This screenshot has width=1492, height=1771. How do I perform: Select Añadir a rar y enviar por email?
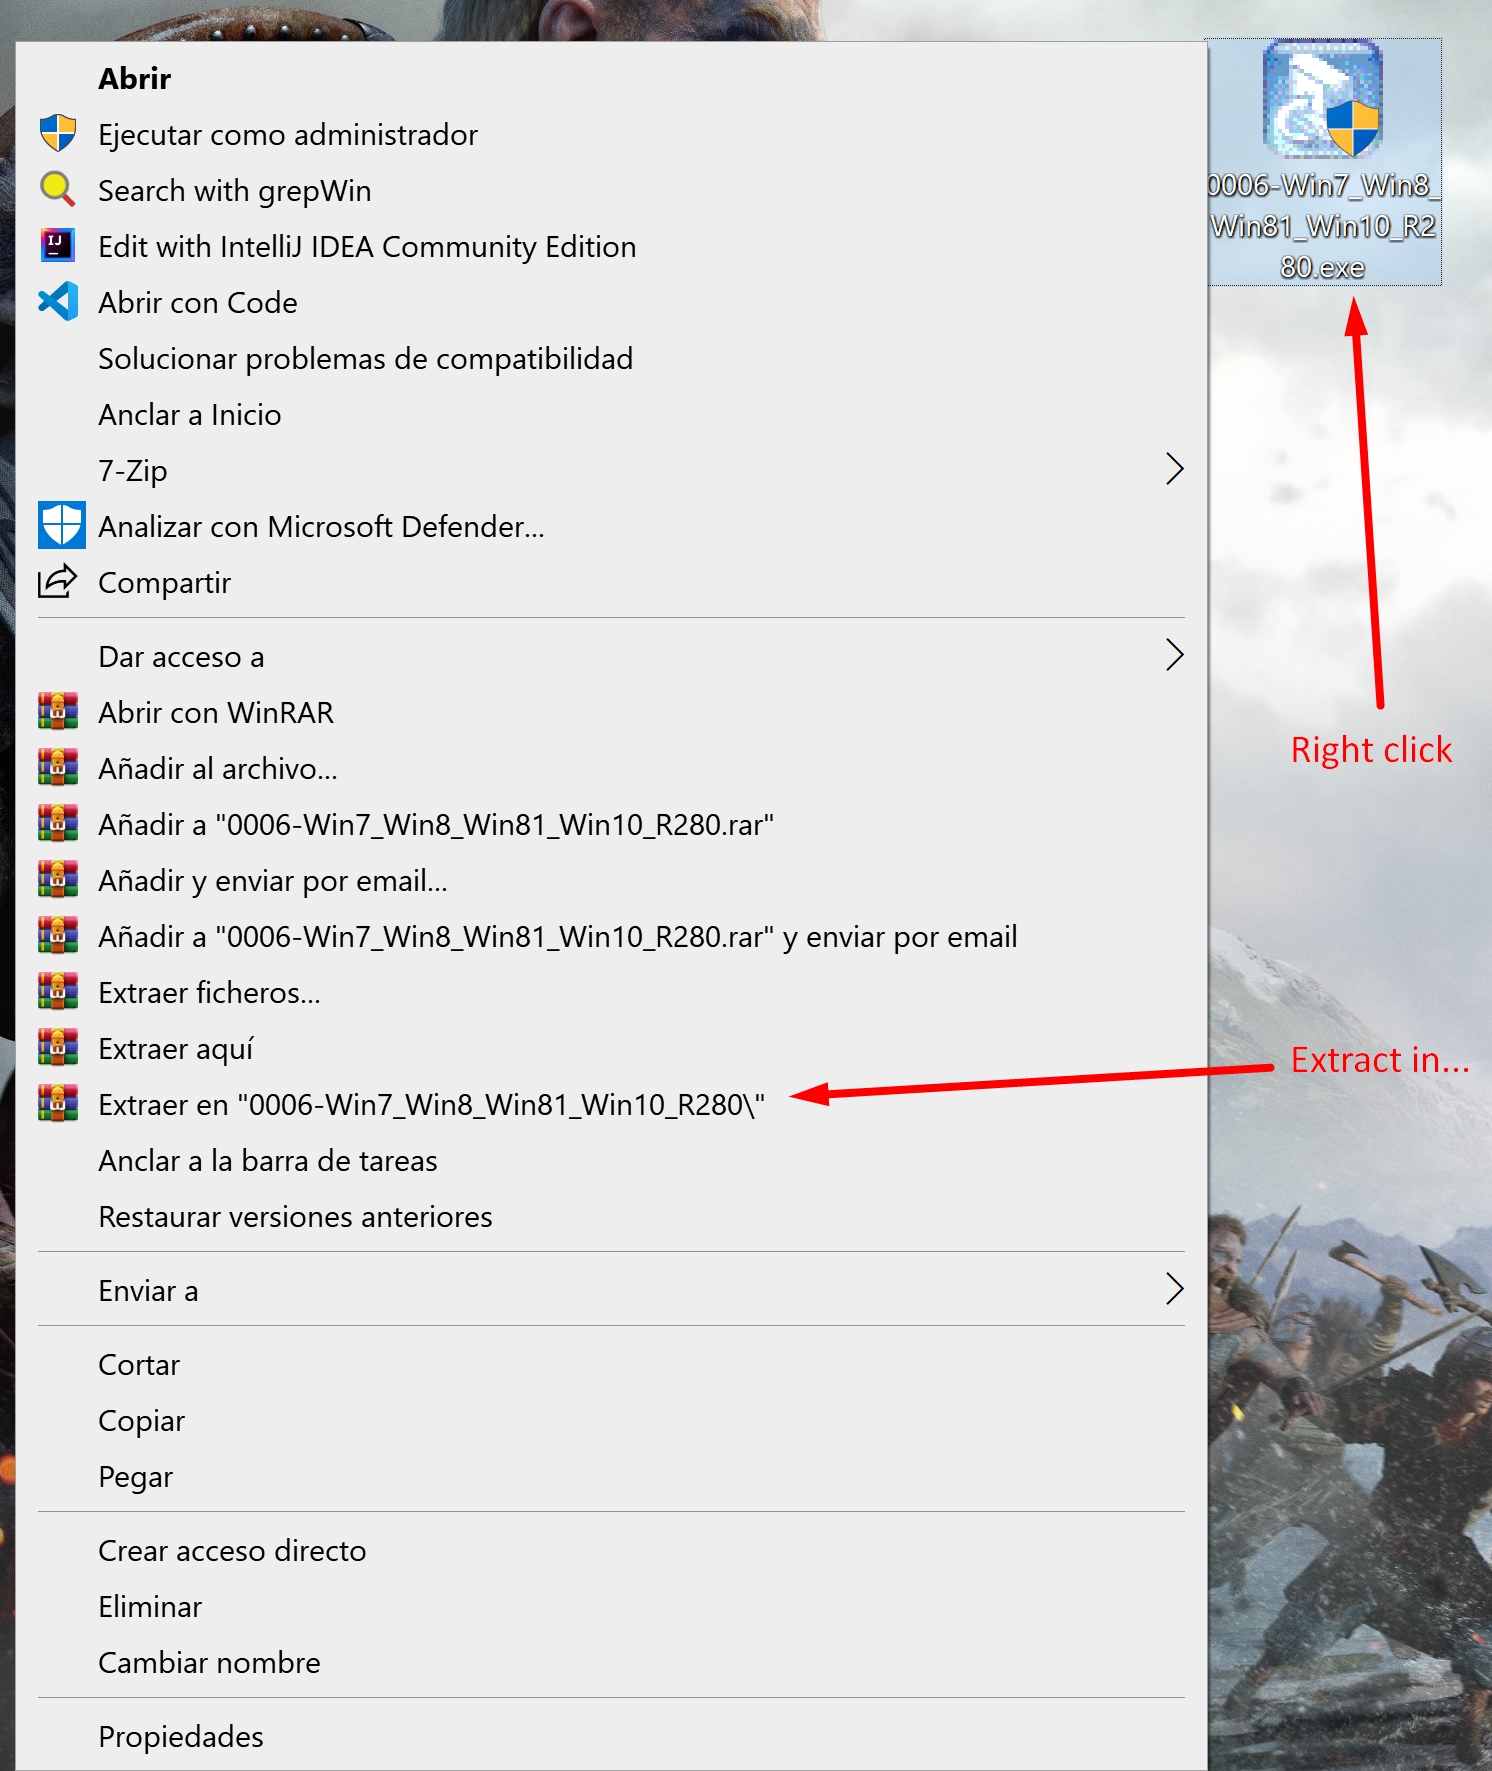611,936
